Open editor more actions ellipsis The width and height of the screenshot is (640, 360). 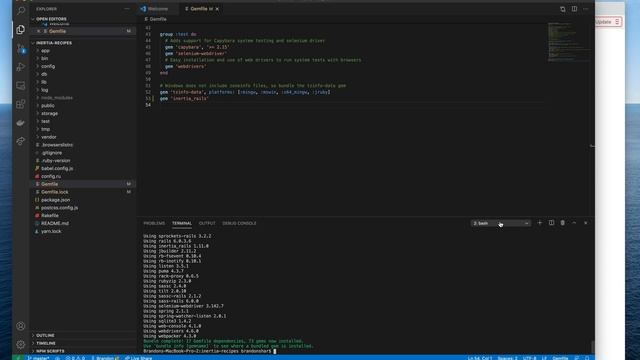click(x=586, y=9)
